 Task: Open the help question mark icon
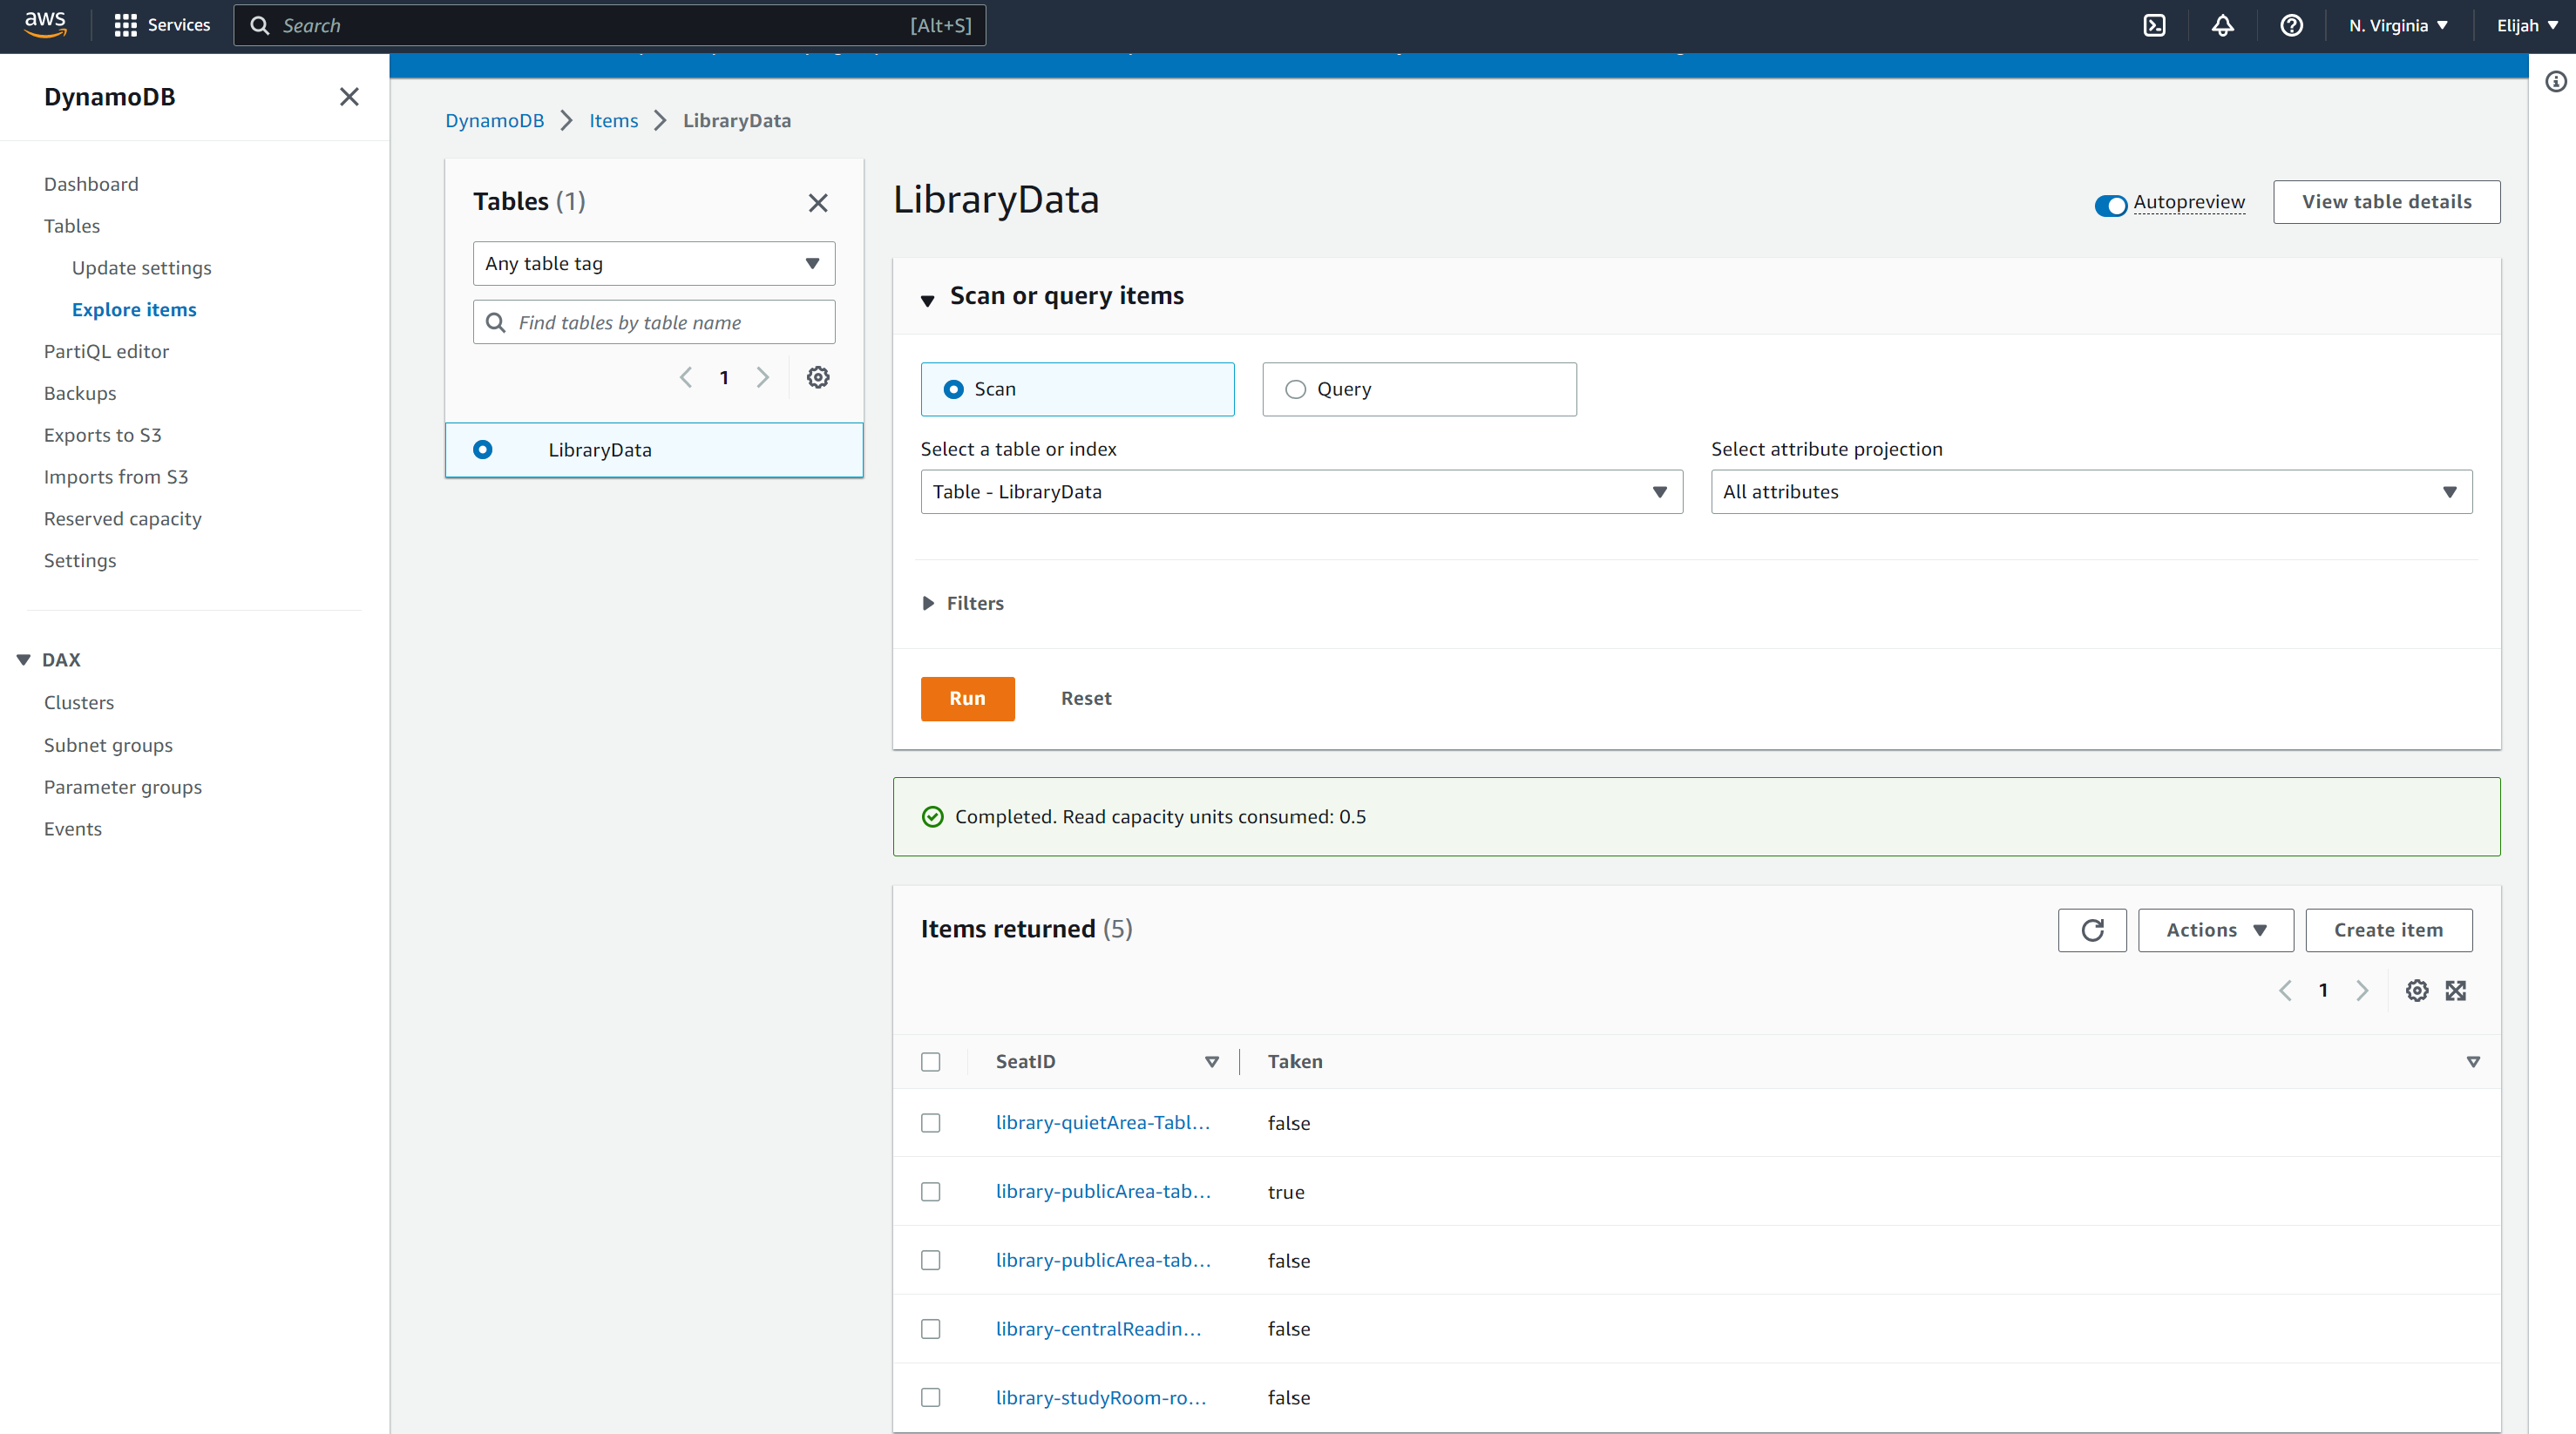coord(2291,26)
